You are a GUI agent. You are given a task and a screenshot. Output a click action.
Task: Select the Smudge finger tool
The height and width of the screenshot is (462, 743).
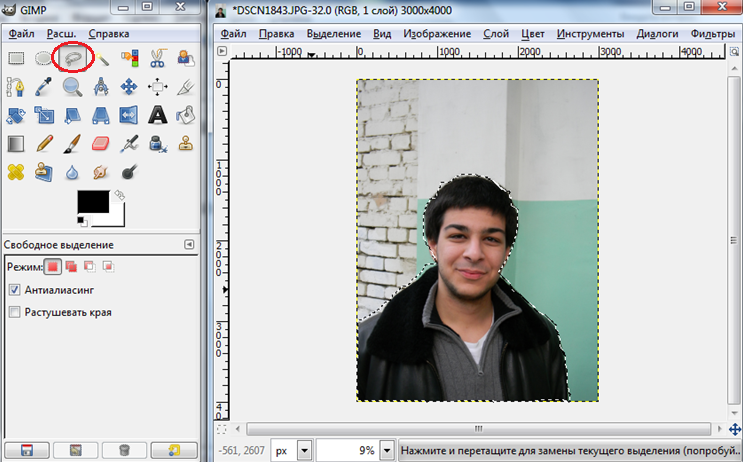tap(101, 172)
